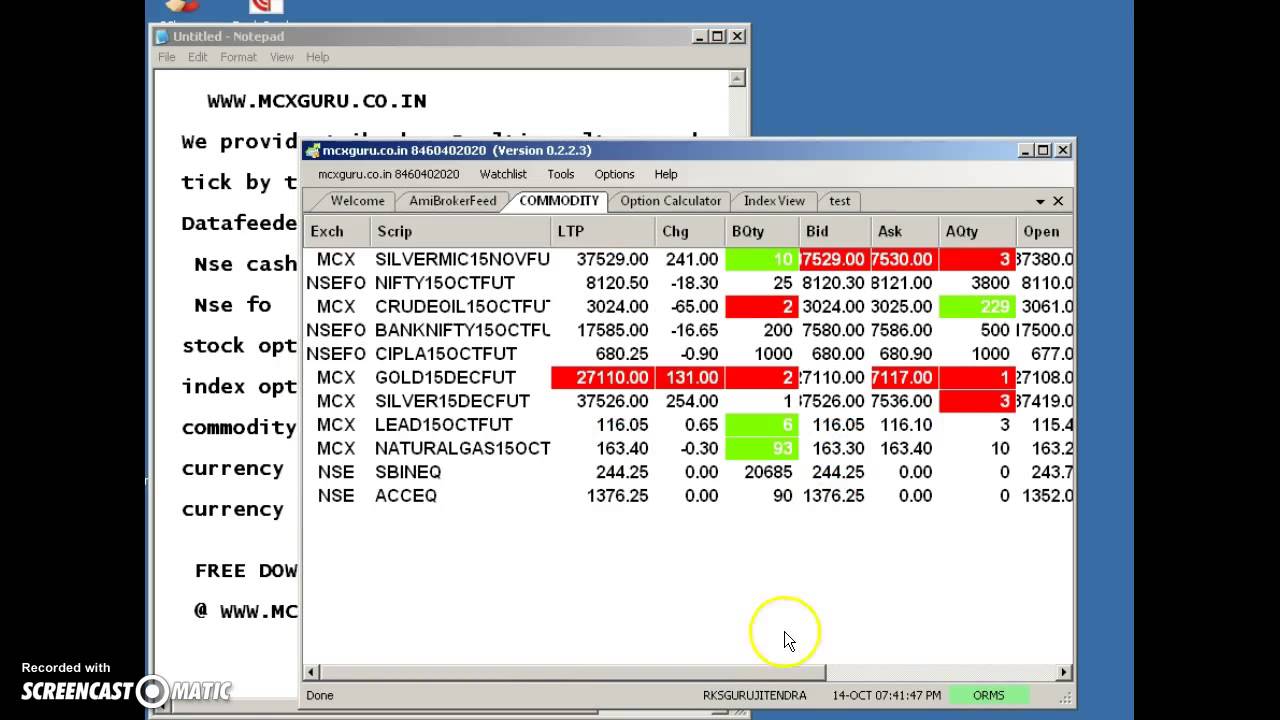
Task: Click the RKSGURUJITENDRA status bar entry
Action: point(754,695)
